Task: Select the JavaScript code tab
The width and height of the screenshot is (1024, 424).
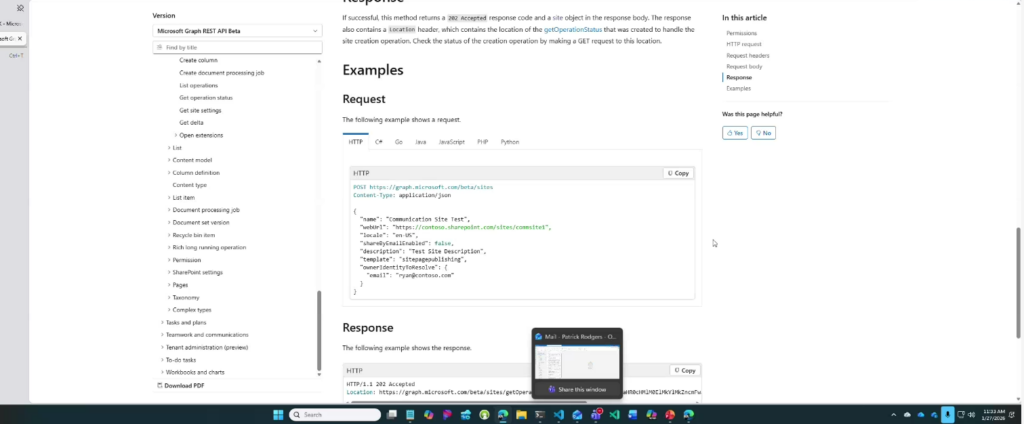Action: 451,142
